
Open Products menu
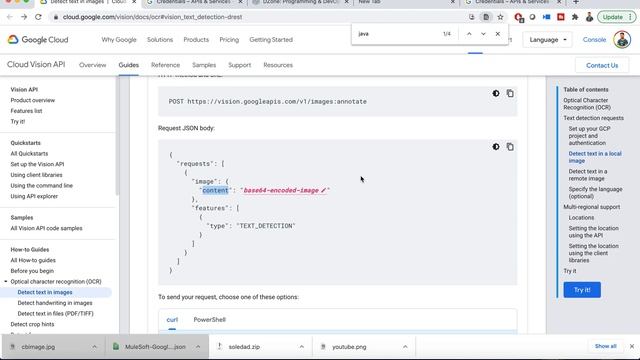pyautogui.click(x=196, y=40)
